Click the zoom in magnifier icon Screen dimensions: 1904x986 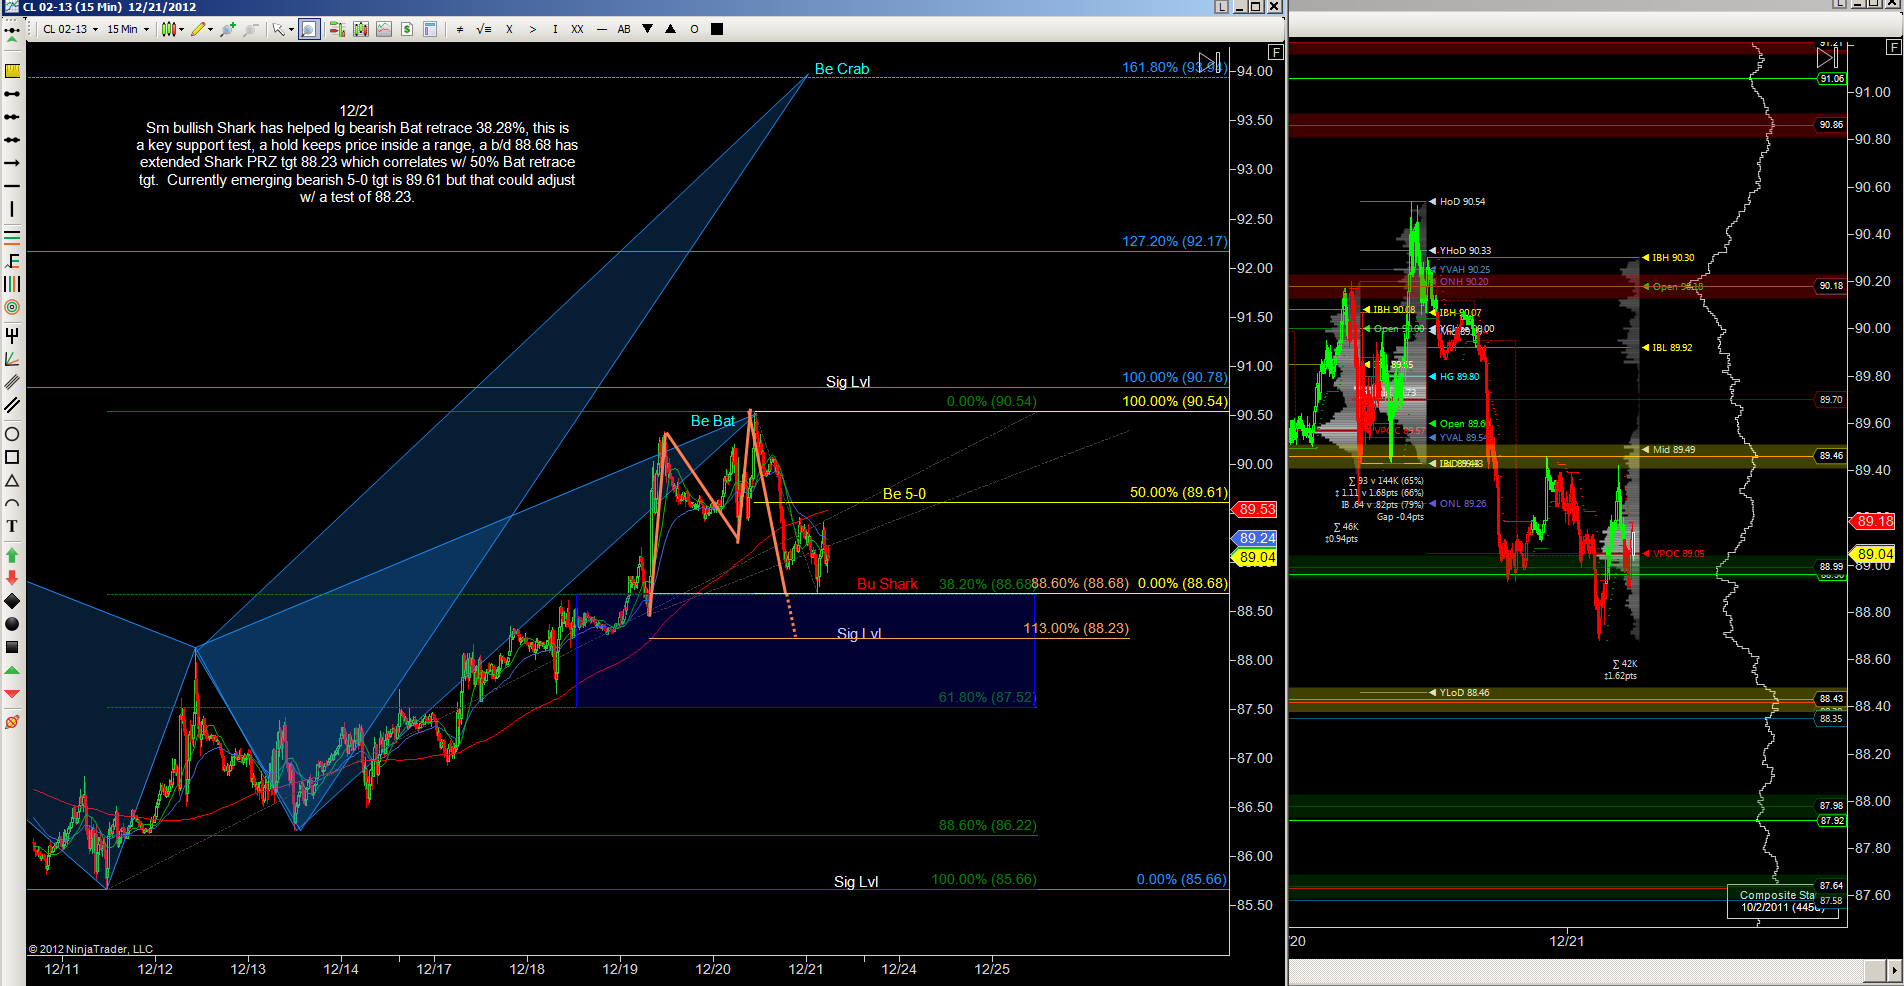click(x=228, y=29)
